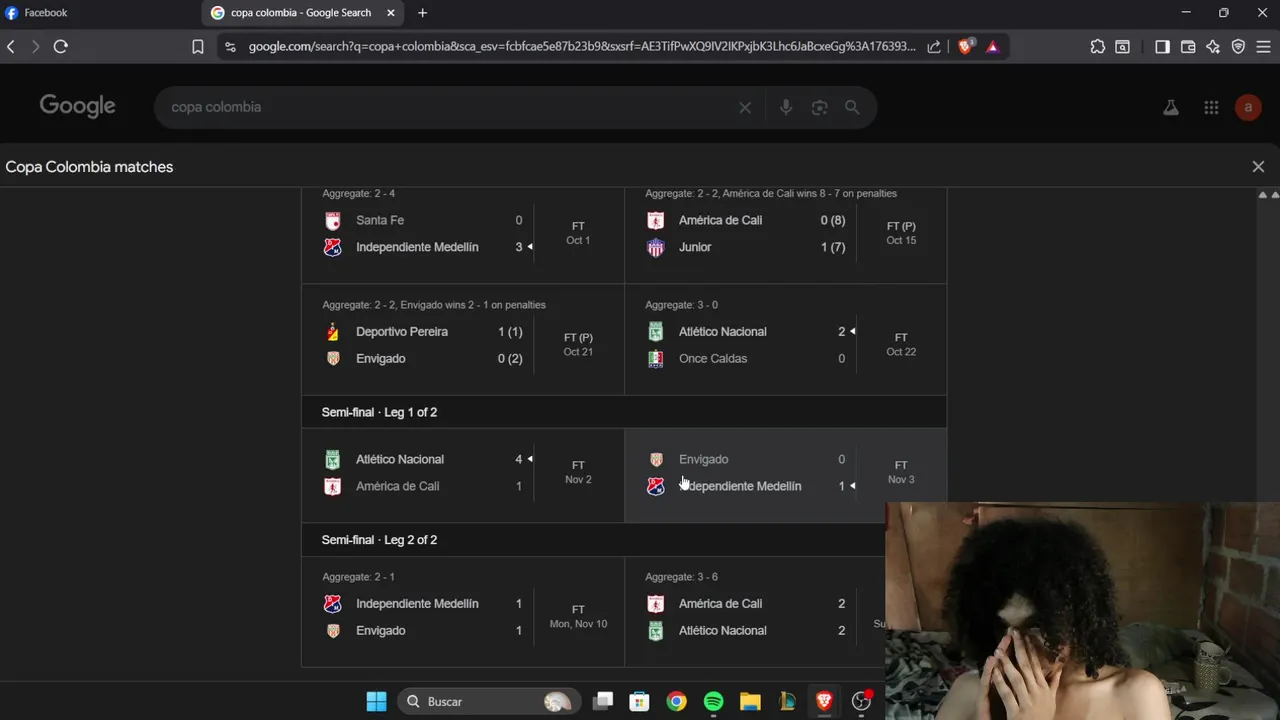This screenshot has width=1280, height=720.
Task: Open OBS Studio from the taskbar
Action: click(861, 702)
